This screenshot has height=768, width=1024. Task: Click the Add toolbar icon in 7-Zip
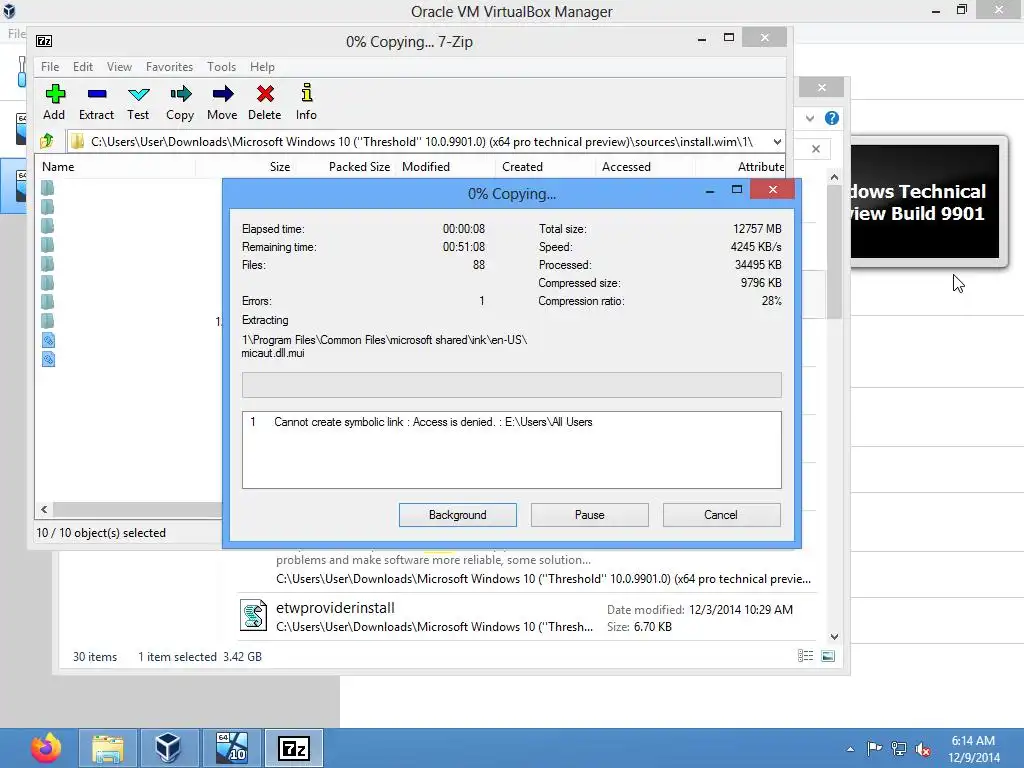(54, 94)
